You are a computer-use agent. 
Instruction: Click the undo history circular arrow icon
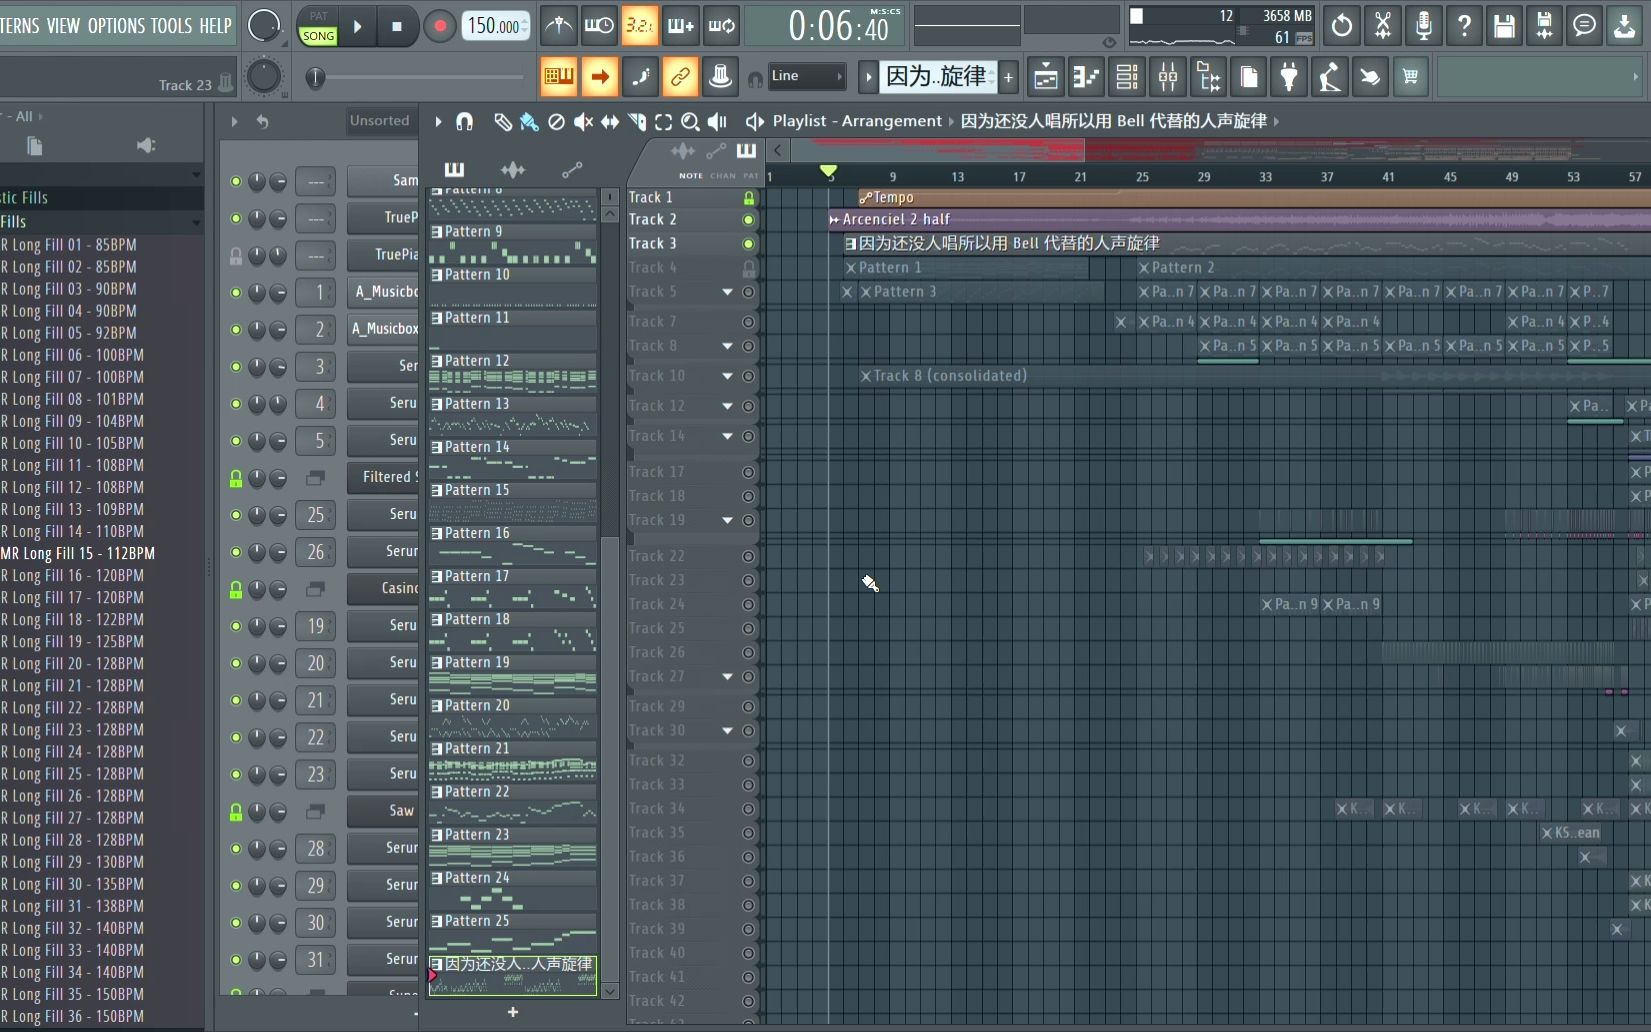click(x=1342, y=27)
